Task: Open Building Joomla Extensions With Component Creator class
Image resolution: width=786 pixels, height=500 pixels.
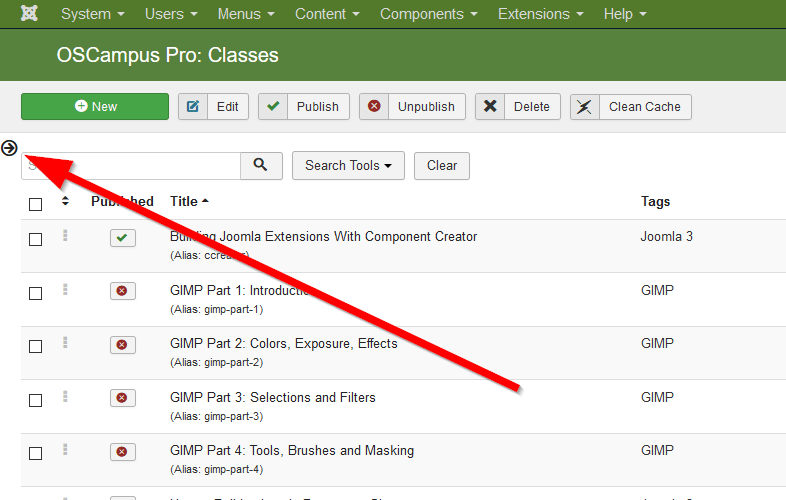Action: point(323,236)
